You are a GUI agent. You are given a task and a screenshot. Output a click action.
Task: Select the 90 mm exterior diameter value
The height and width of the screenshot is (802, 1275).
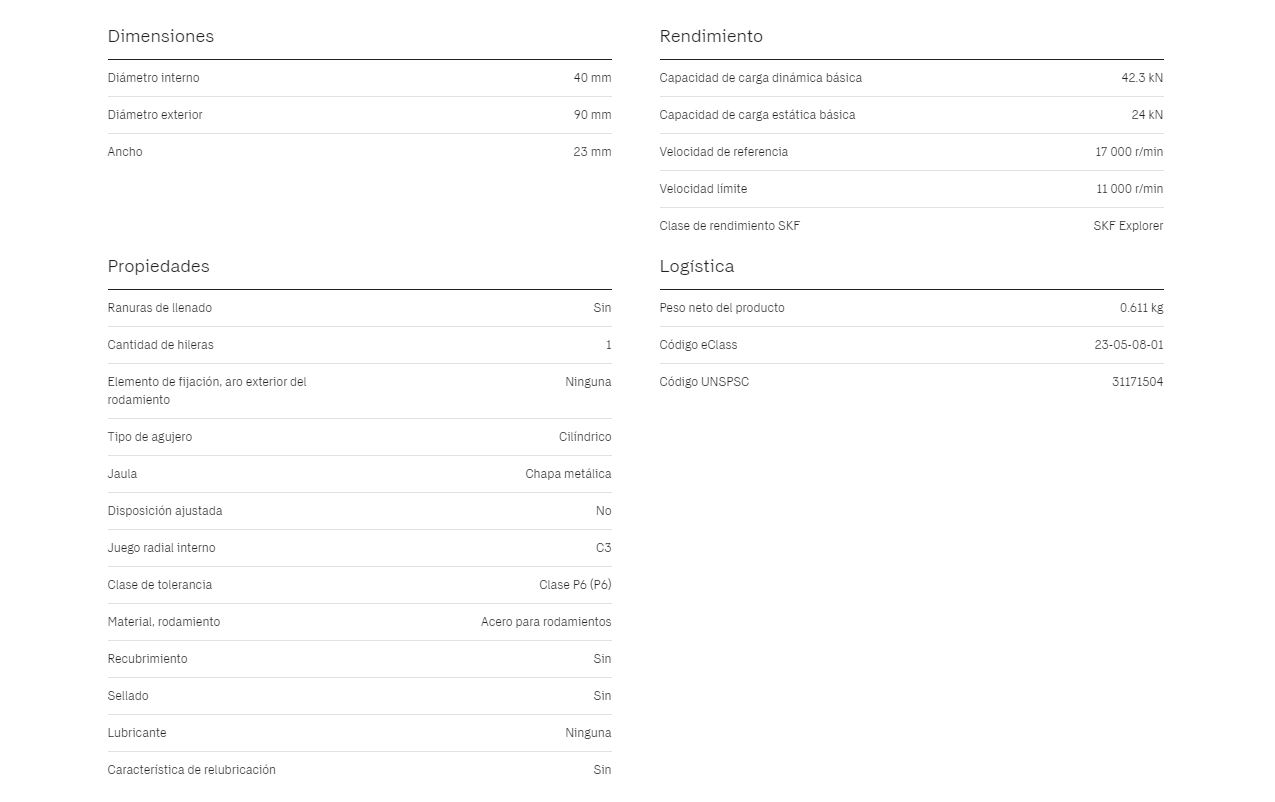(x=592, y=115)
